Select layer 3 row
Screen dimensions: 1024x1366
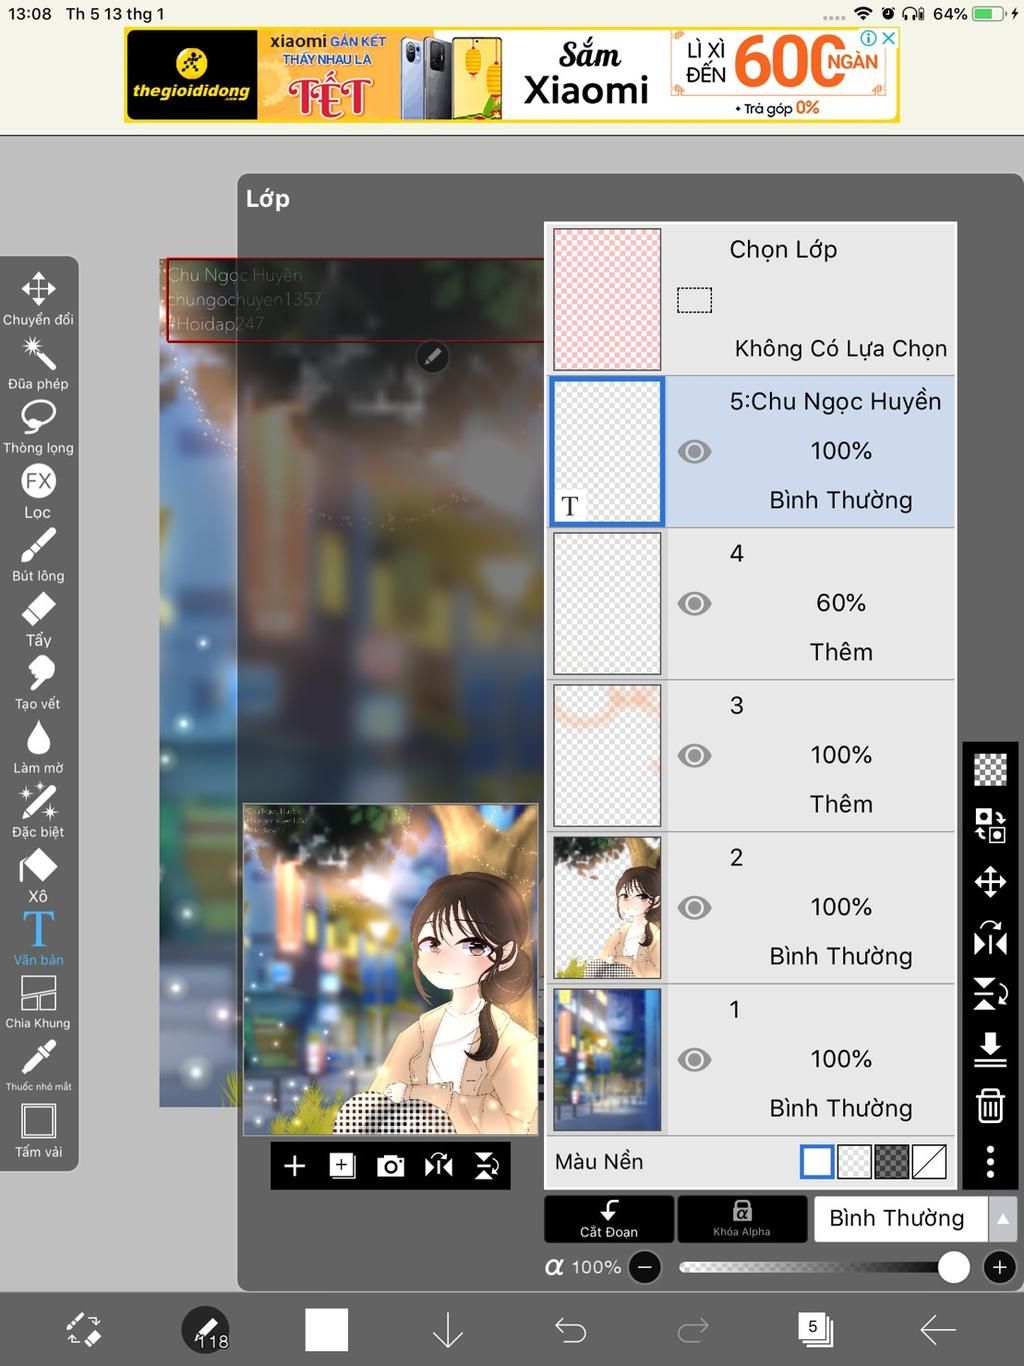(751, 756)
